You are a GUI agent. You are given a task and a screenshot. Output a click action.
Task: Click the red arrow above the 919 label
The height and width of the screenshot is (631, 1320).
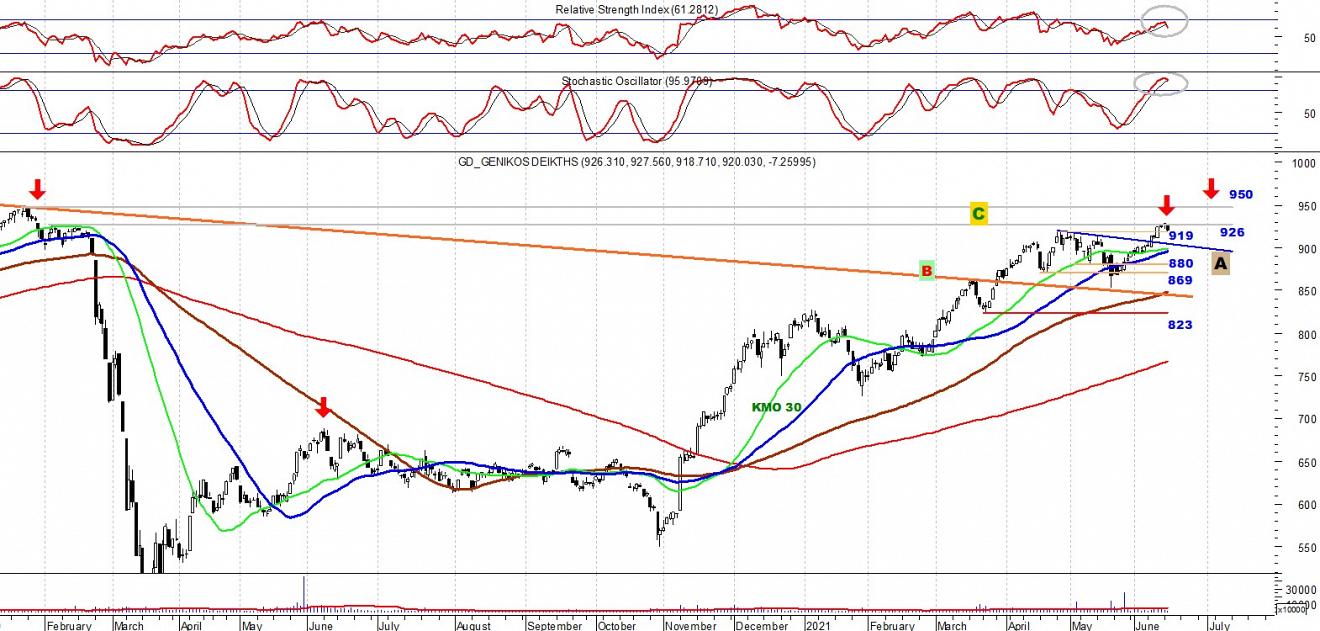tap(1166, 206)
